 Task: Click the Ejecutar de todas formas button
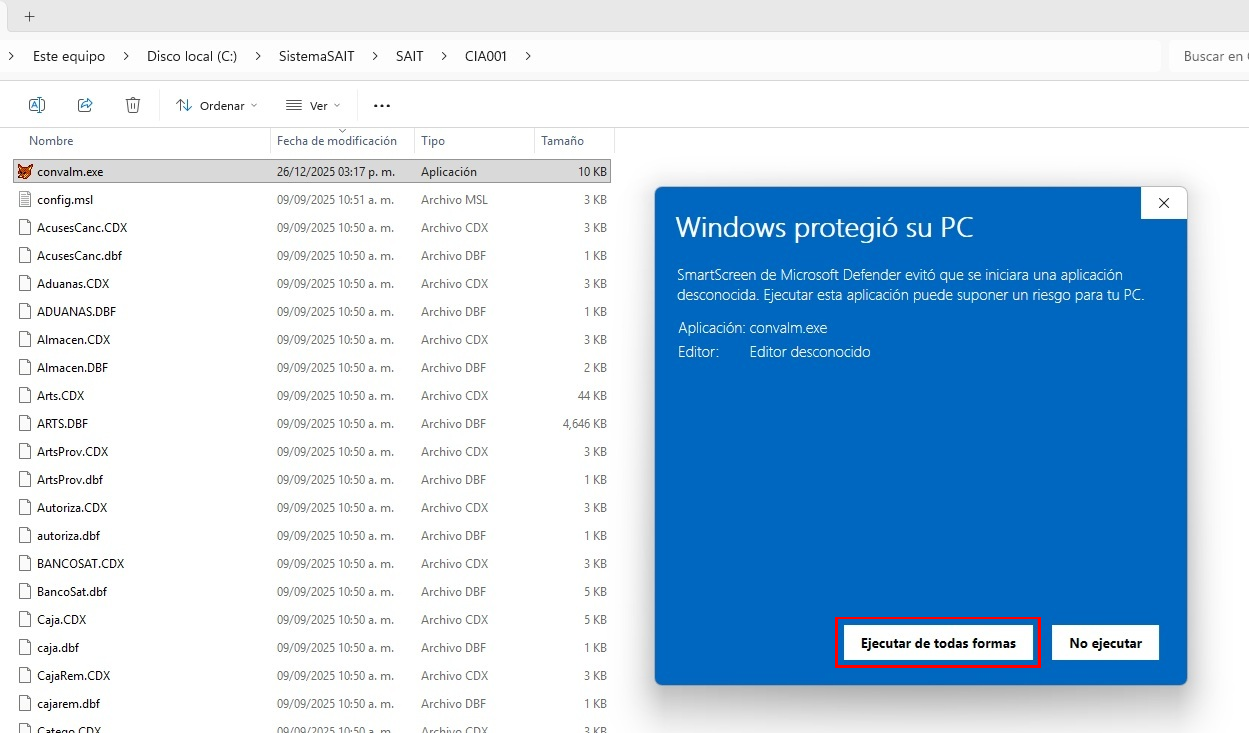point(938,643)
